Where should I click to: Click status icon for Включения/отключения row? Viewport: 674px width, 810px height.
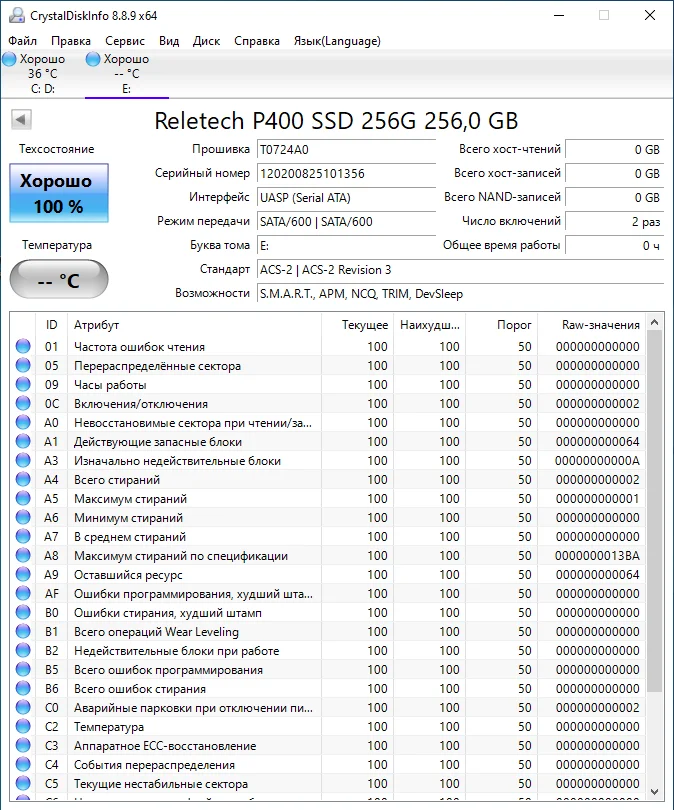click(23, 403)
